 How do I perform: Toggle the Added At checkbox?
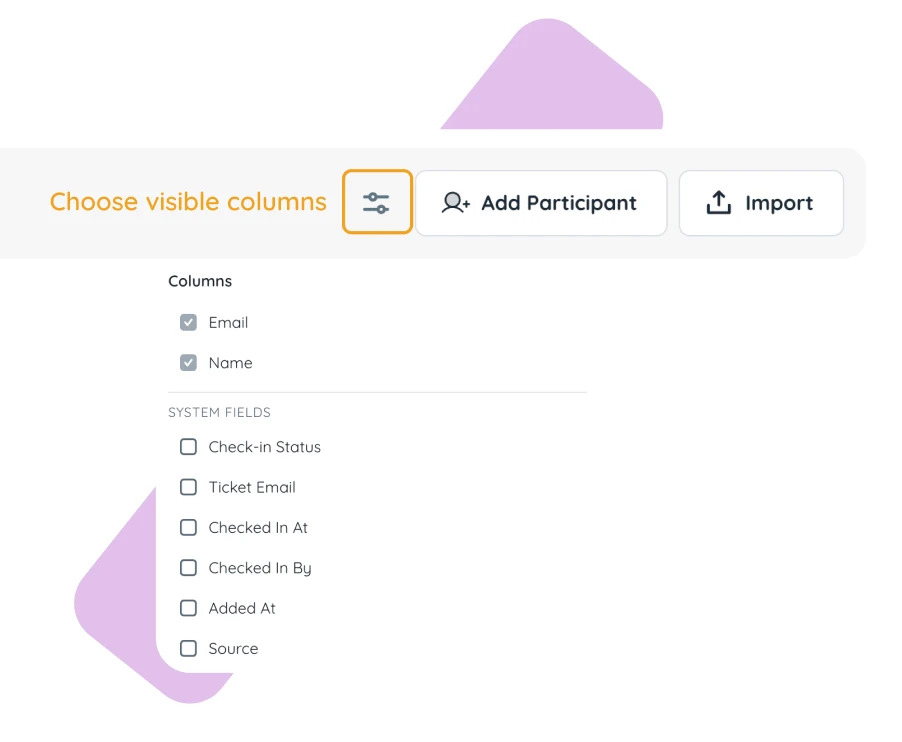click(x=188, y=608)
